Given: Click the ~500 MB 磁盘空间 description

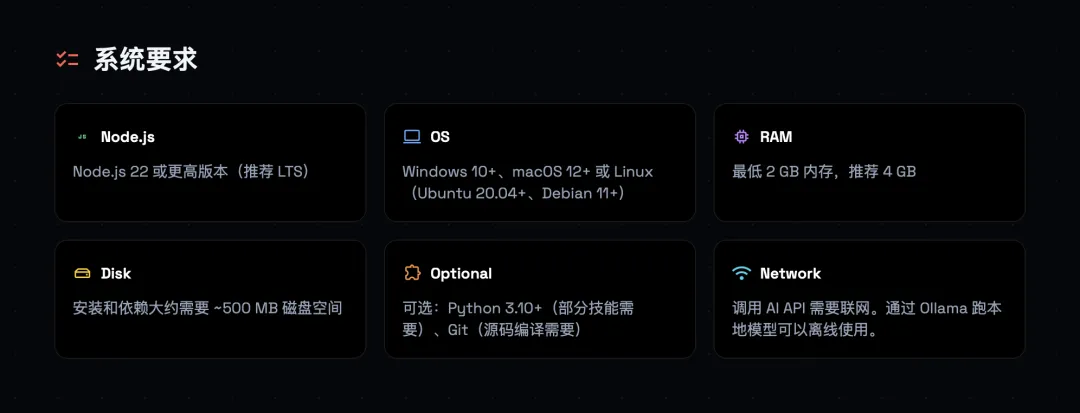Looking at the screenshot, I should pos(208,307).
